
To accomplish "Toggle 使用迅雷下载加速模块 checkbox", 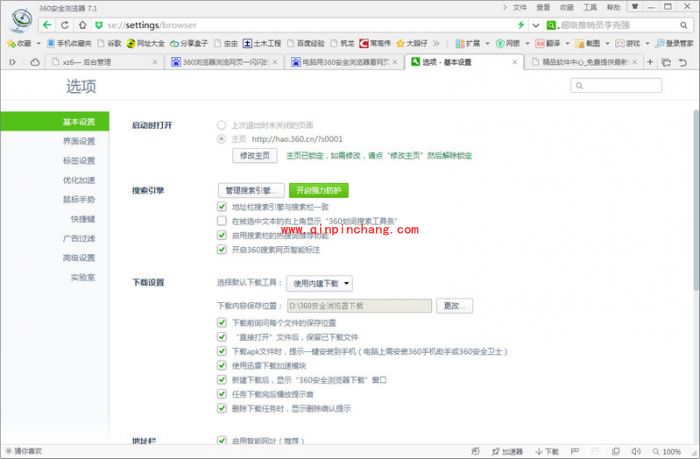I will (222, 365).
